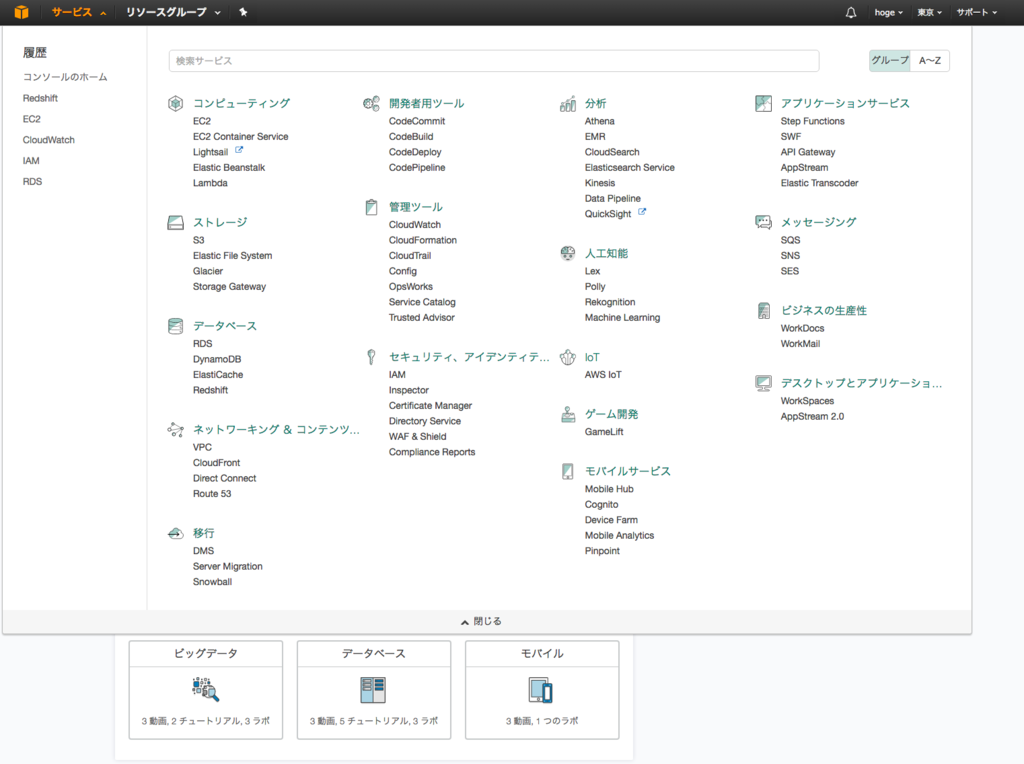1024x764 pixels.
Task: Open the hoge account dropdown
Action: [888, 12]
